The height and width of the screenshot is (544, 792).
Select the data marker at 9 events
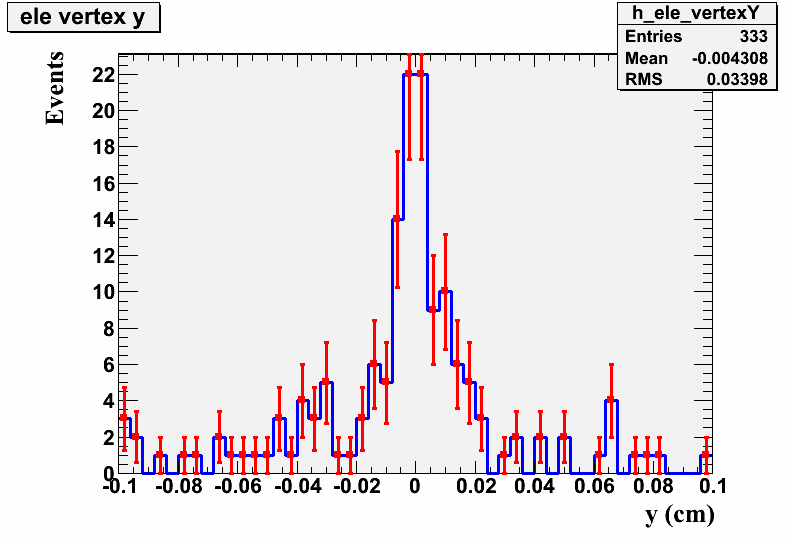point(433,310)
